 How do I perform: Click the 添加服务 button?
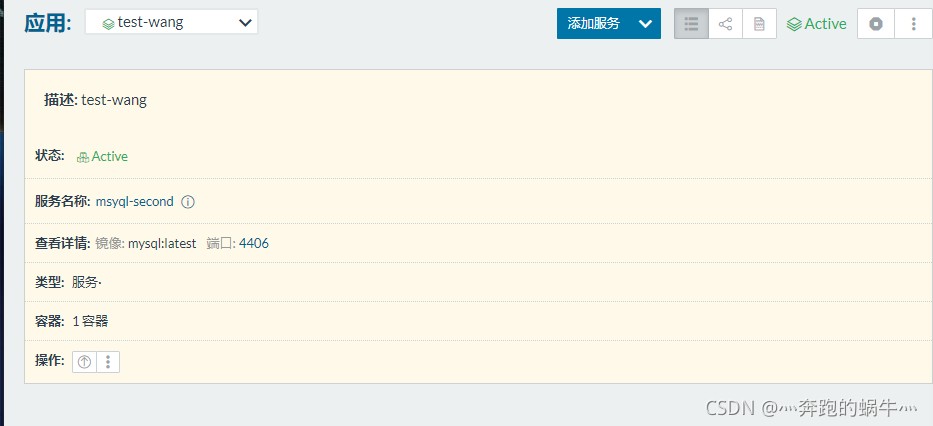tap(593, 24)
